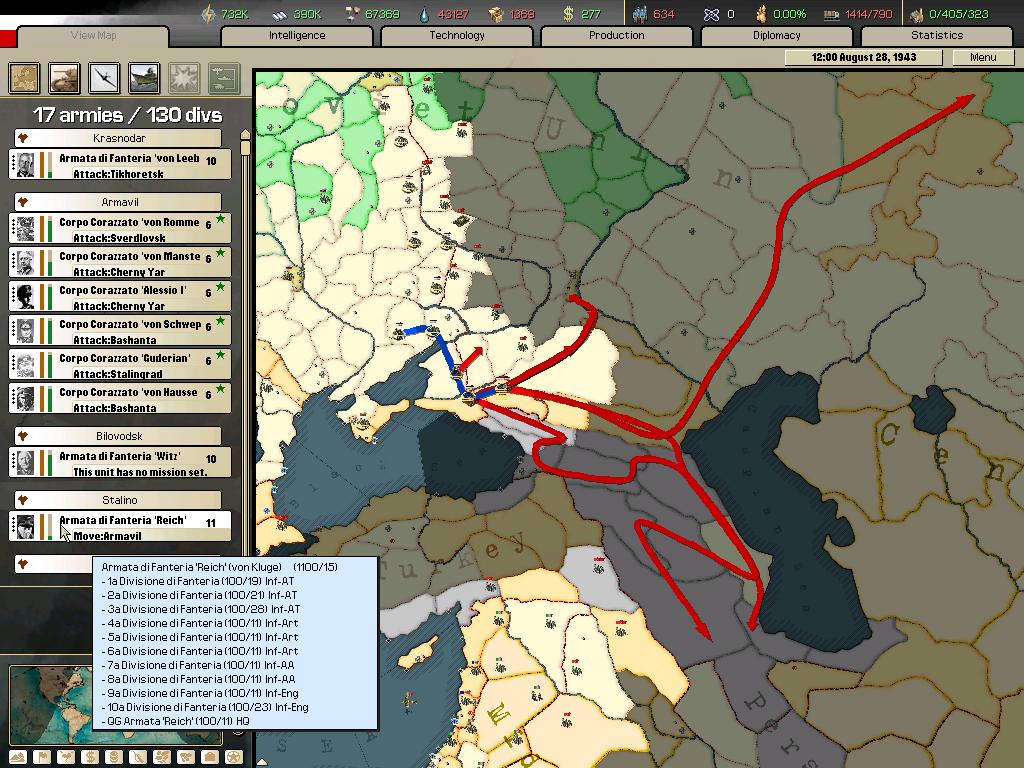Click the province map overview icon
Screen dimensions: 1024x768
[25, 77]
